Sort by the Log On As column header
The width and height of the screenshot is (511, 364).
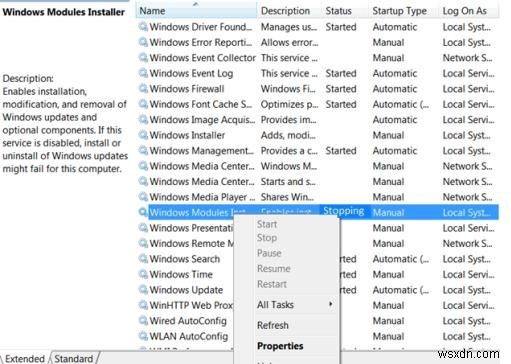[469, 11]
